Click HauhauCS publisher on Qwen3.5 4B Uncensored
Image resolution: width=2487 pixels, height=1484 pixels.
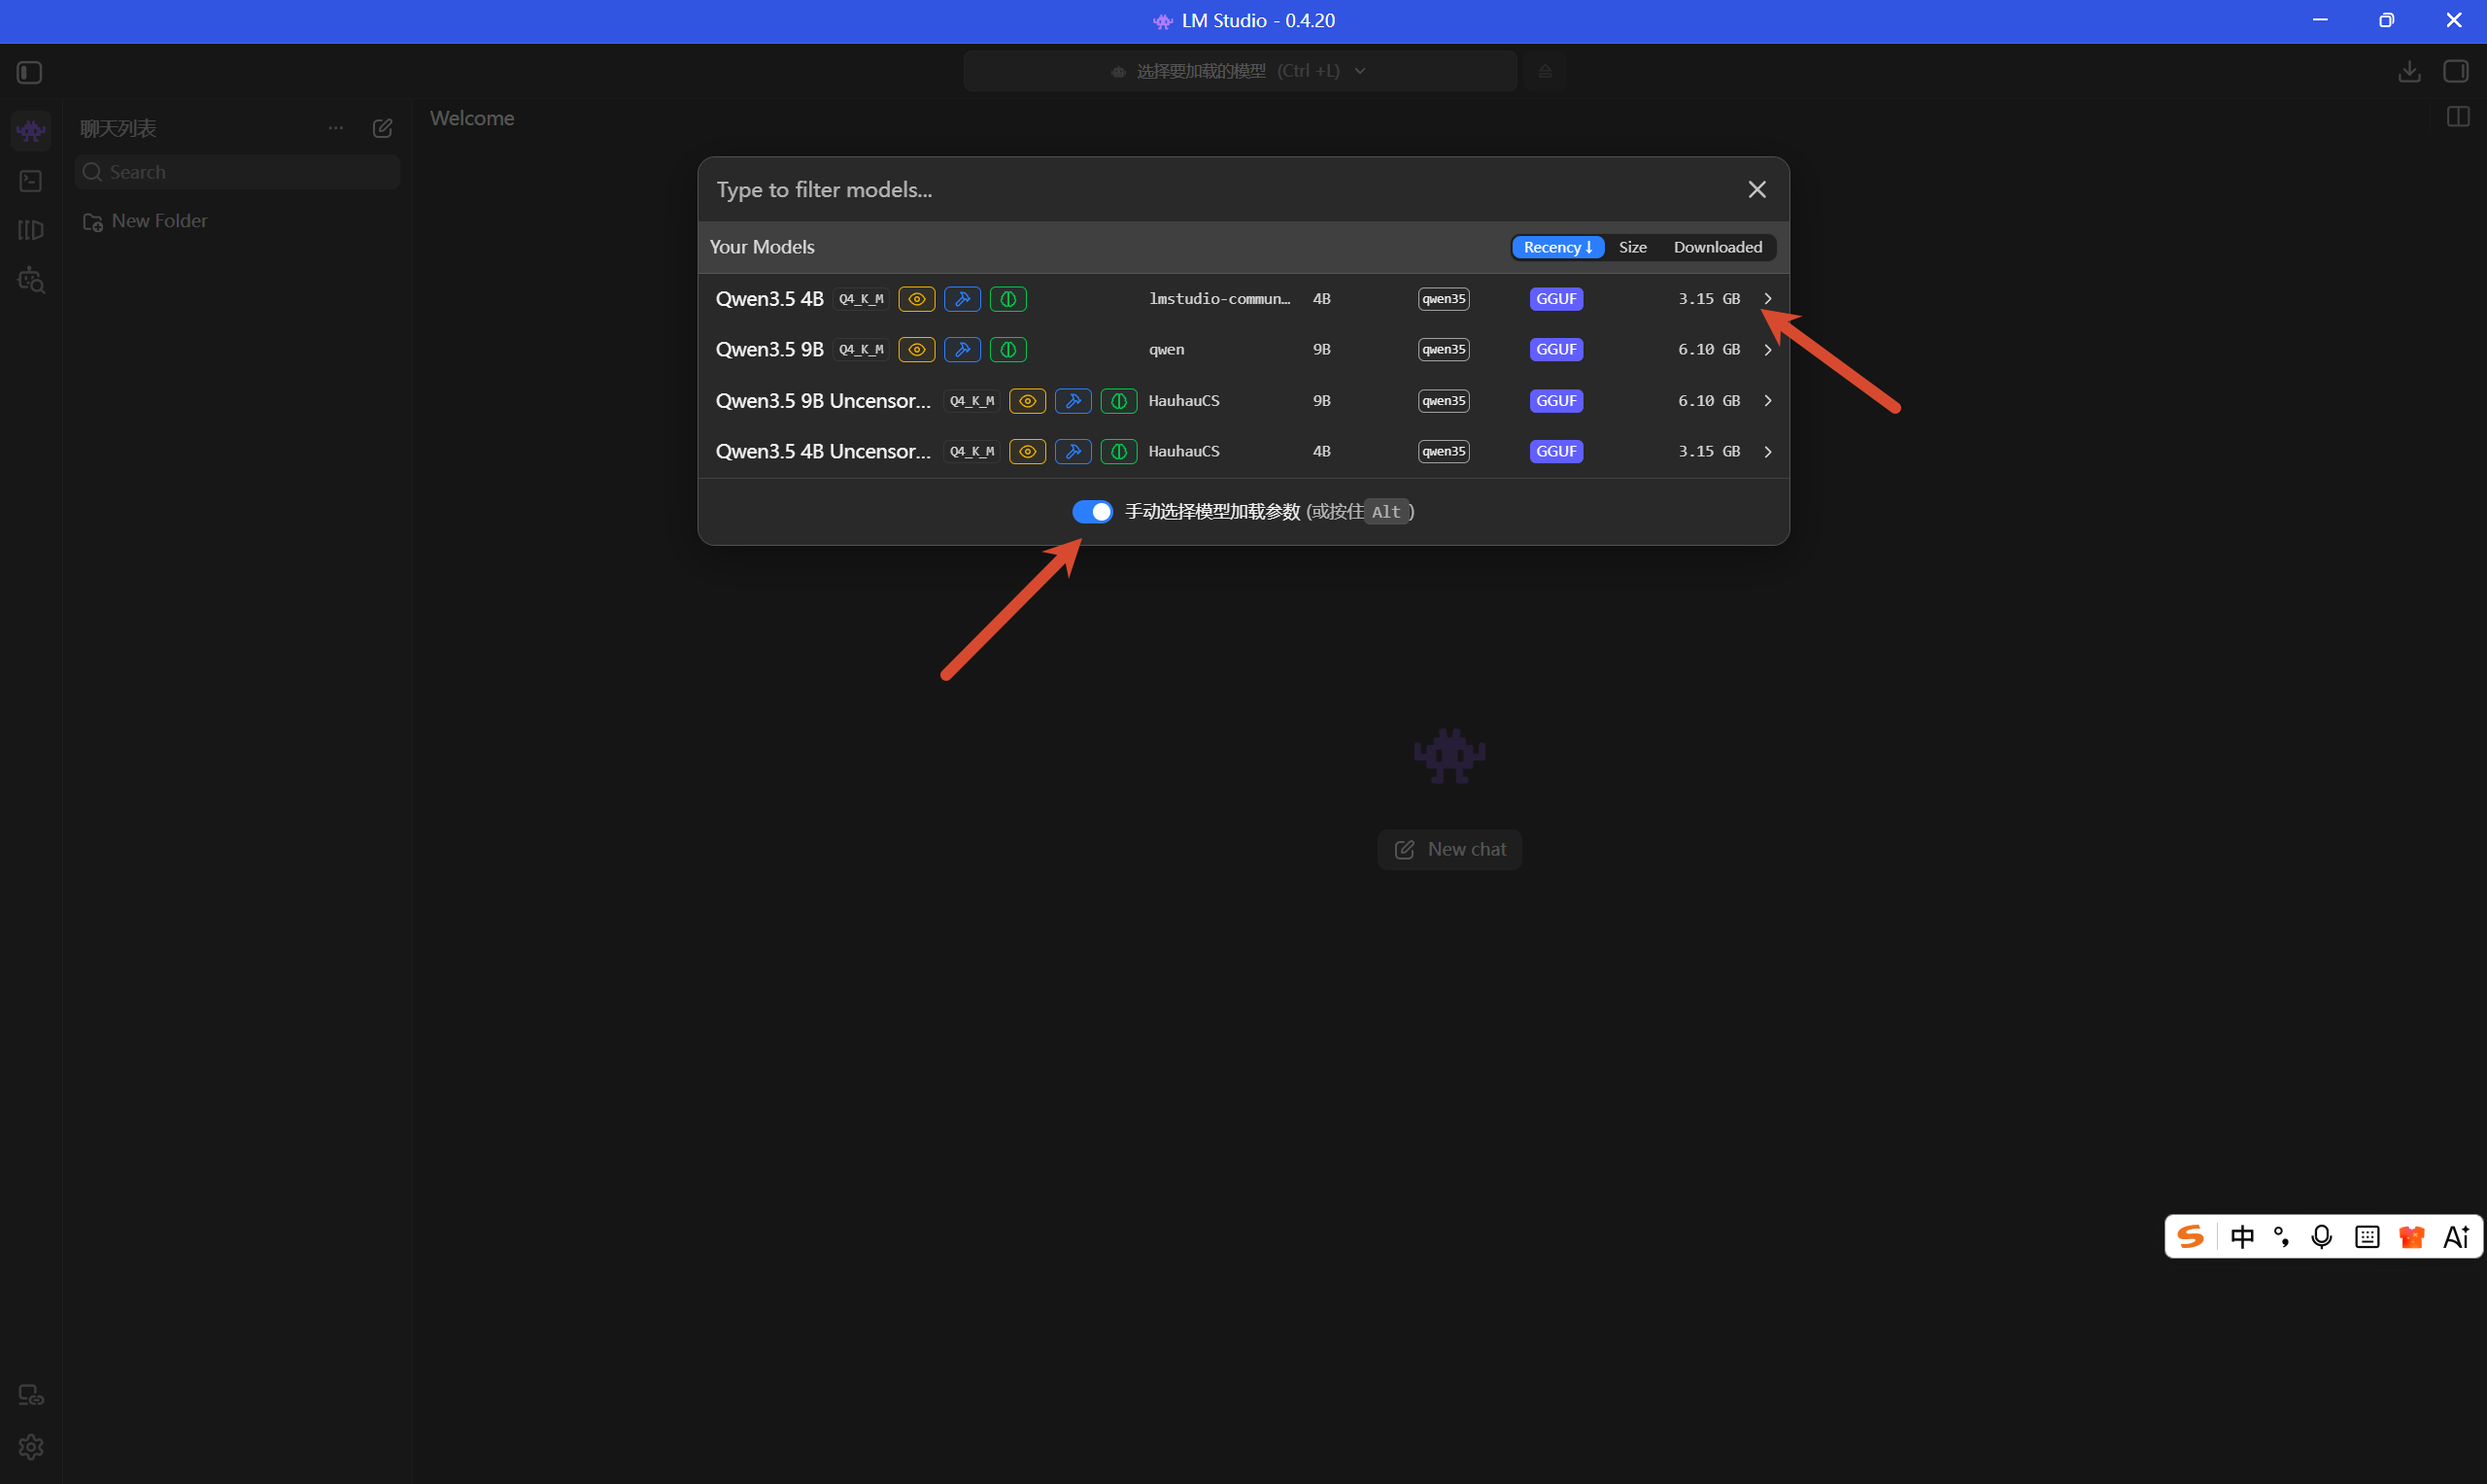pyautogui.click(x=1184, y=452)
